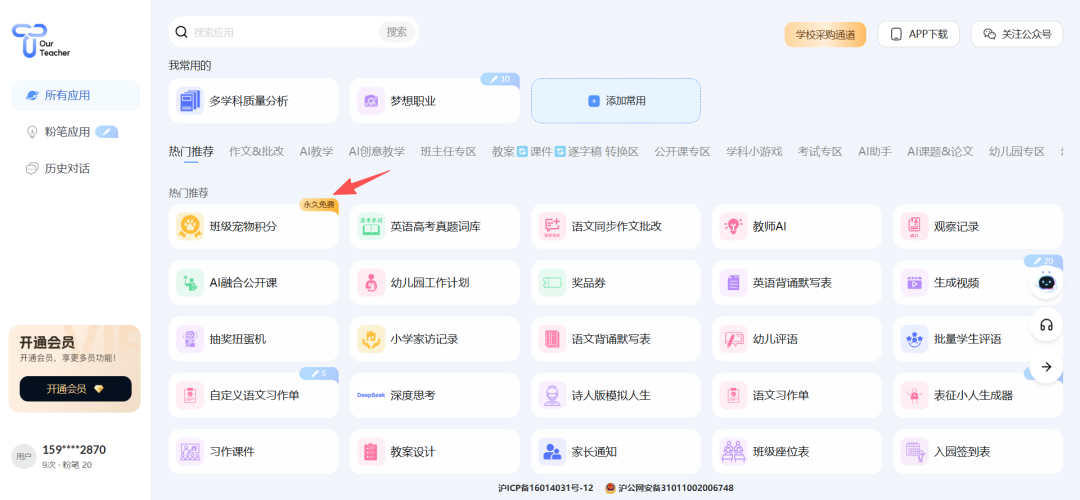Switch to the 幼儿园专区 tab
This screenshot has height=500, width=1080.
[x=1017, y=152]
